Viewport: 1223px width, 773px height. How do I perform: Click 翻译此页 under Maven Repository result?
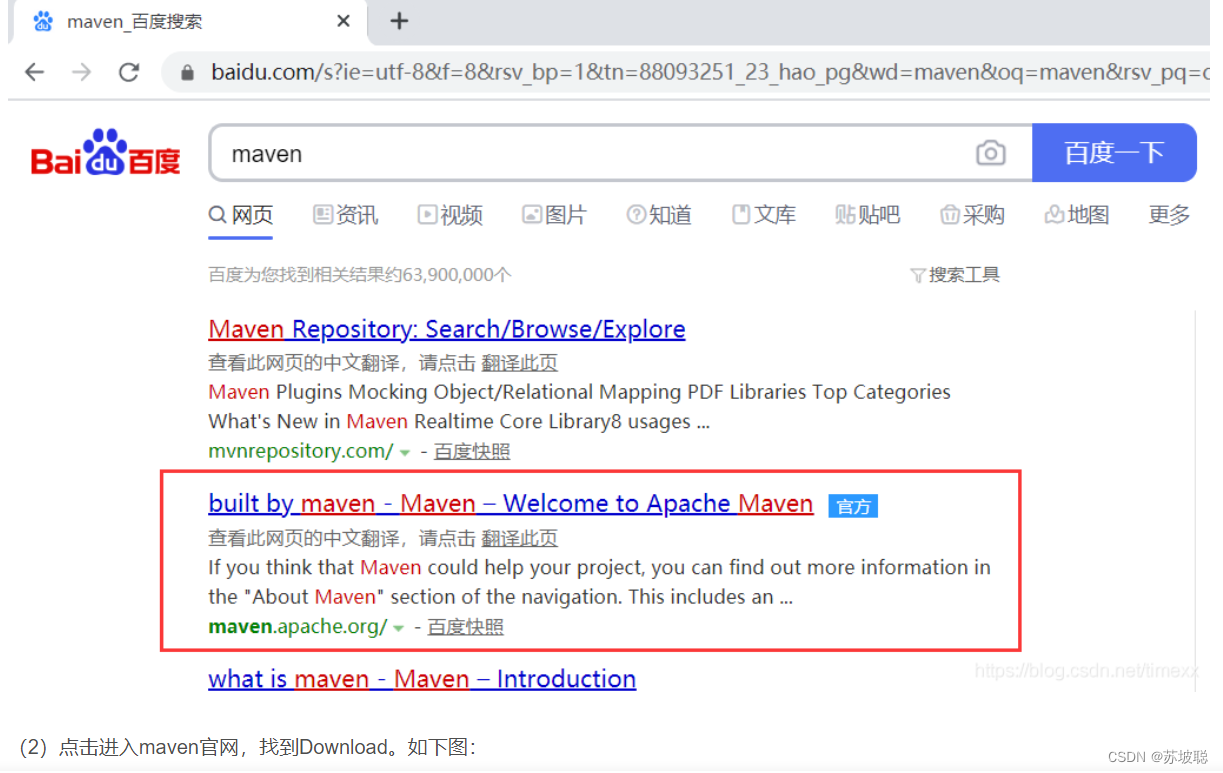tap(520, 363)
